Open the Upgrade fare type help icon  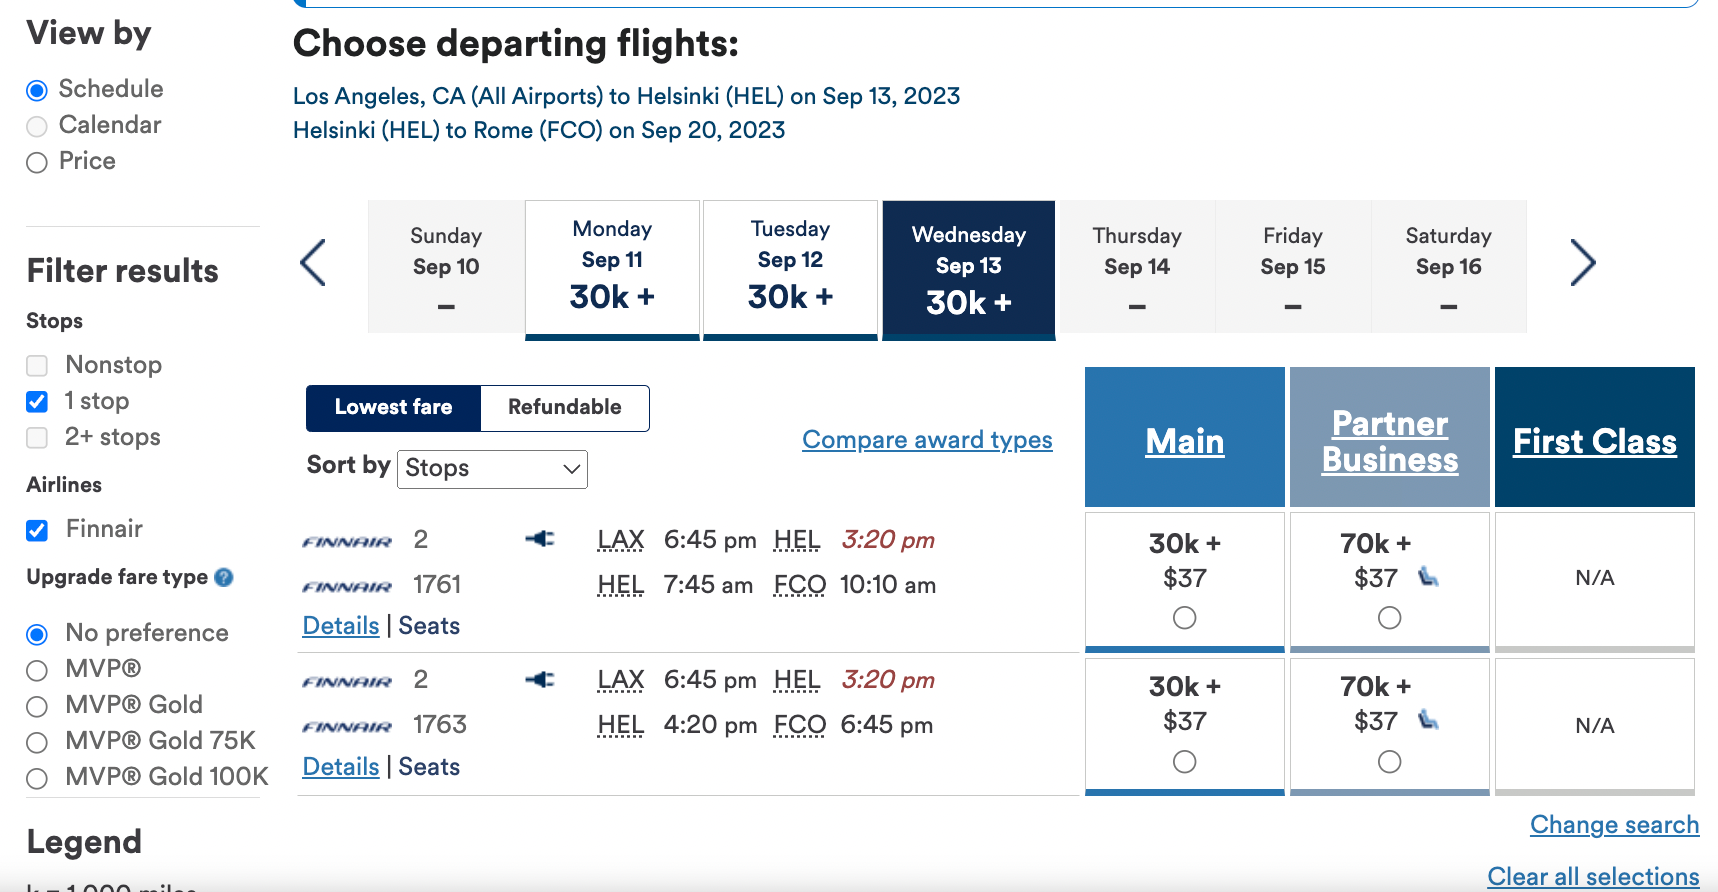225,577
